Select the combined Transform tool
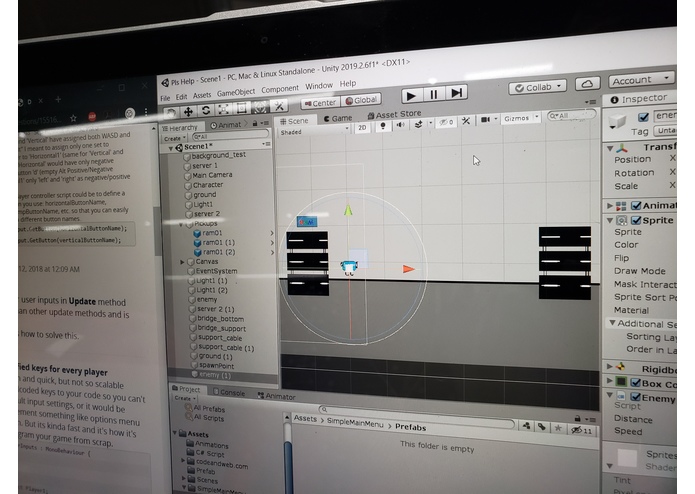 click(x=260, y=107)
